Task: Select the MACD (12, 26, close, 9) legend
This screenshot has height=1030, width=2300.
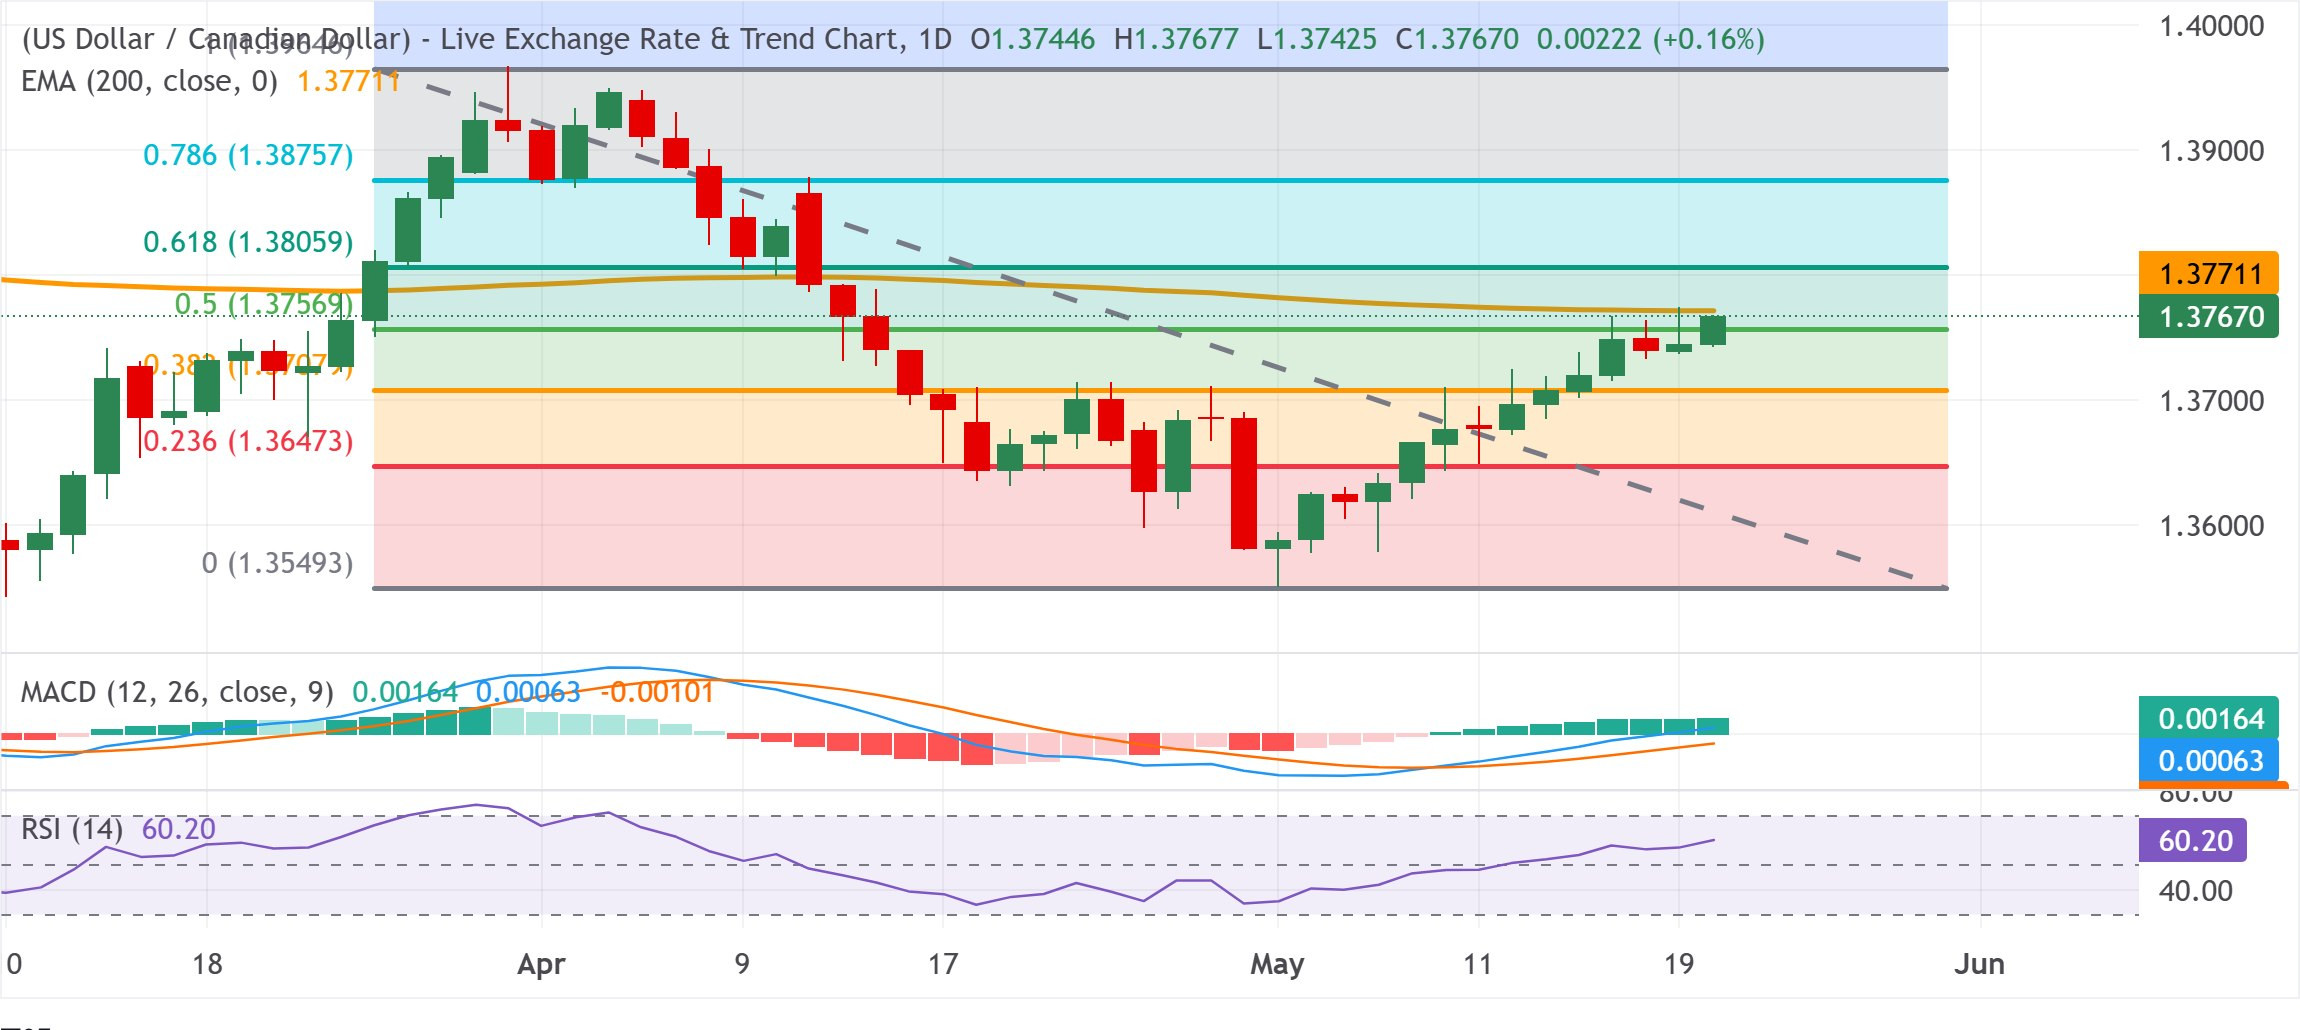Action: tap(177, 692)
